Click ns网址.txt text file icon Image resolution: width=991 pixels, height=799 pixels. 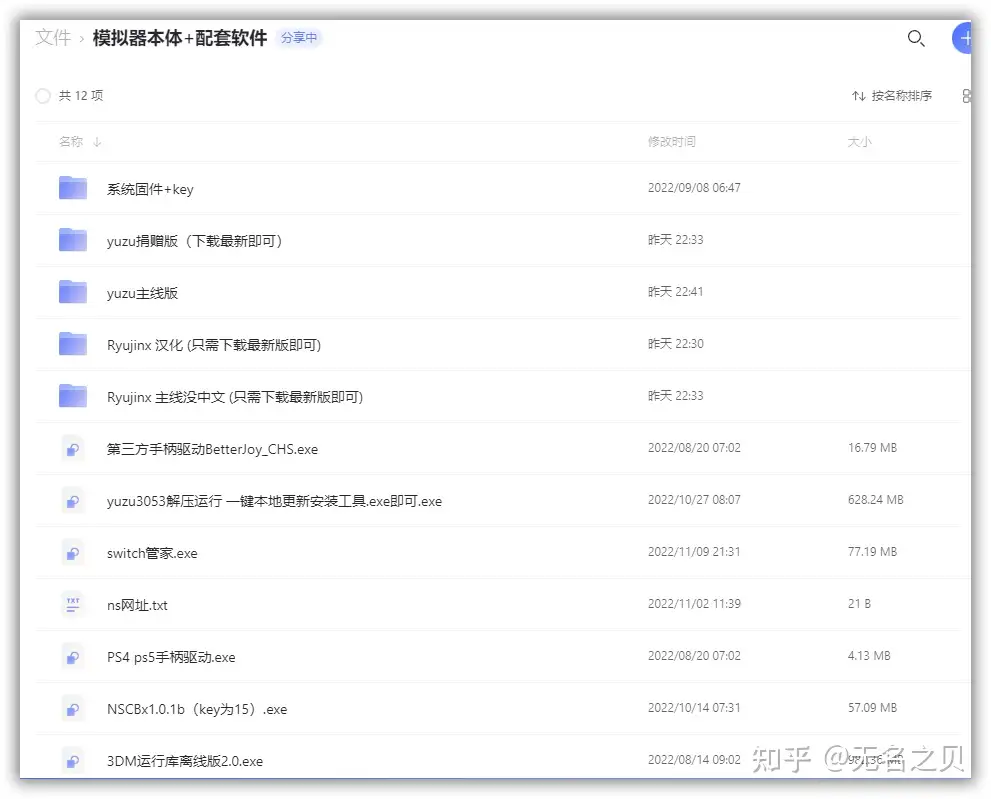click(x=73, y=604)
